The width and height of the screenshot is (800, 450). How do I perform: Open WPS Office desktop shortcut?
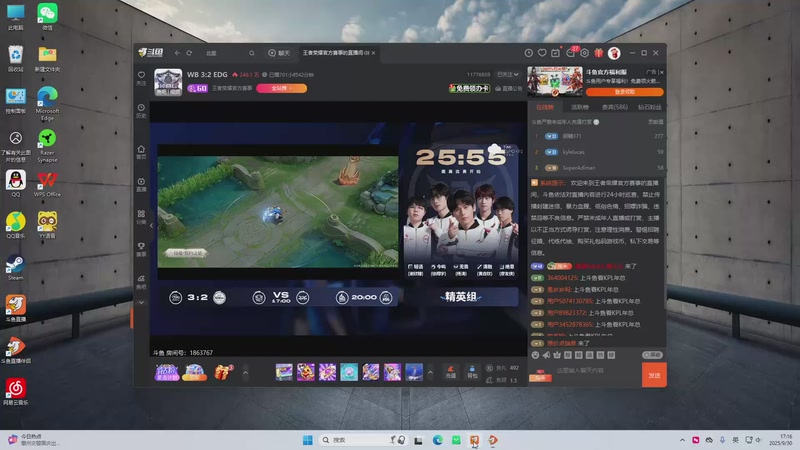(47, 185)
